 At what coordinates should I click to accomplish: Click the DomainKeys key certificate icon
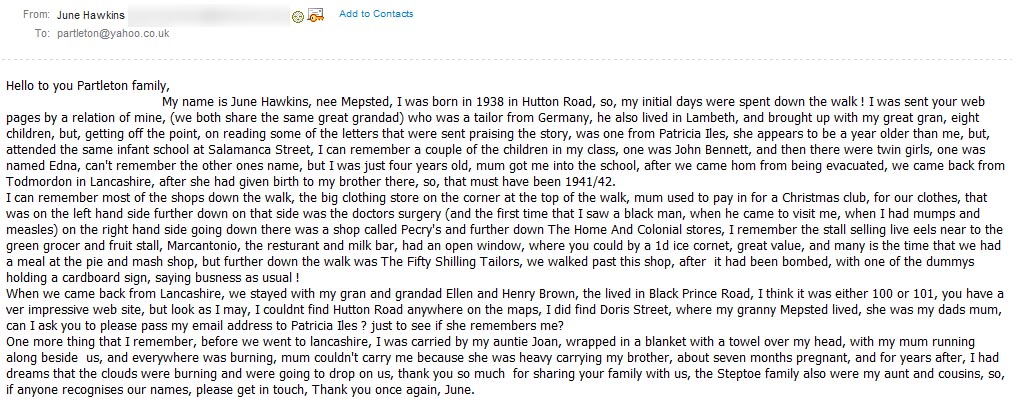click(x=315, y=15)
